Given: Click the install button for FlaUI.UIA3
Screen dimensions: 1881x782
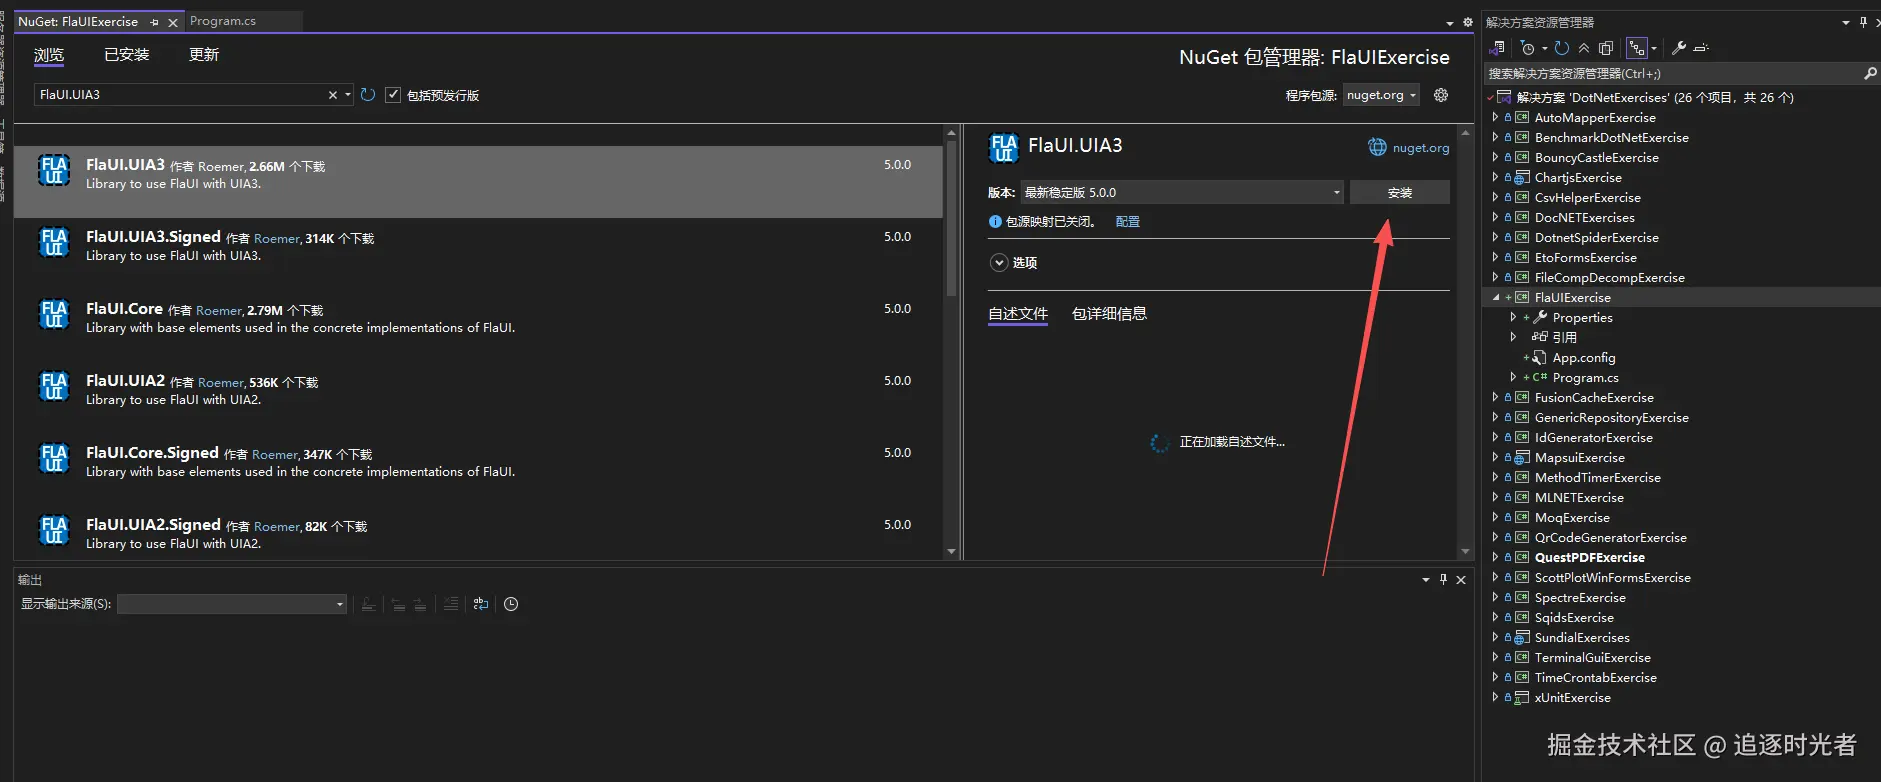Looking at the screenshot, I should tap(1400, 192).
